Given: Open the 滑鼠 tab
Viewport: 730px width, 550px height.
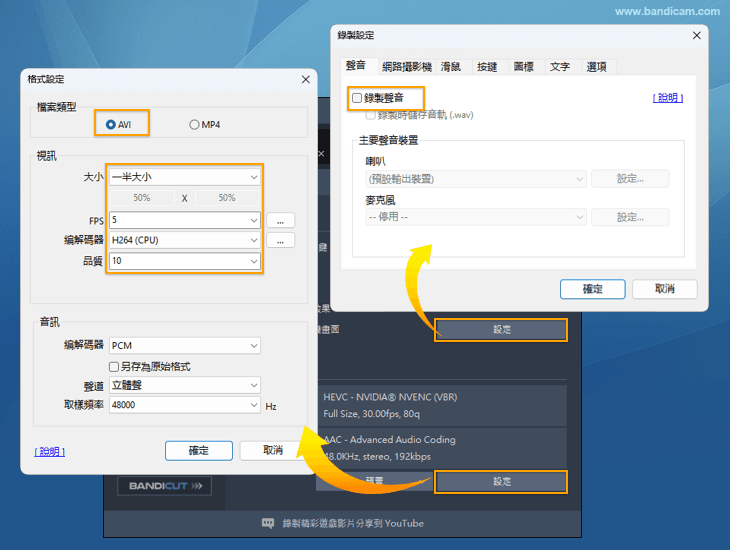Looking at the screenshot, I should pos(450,66).
